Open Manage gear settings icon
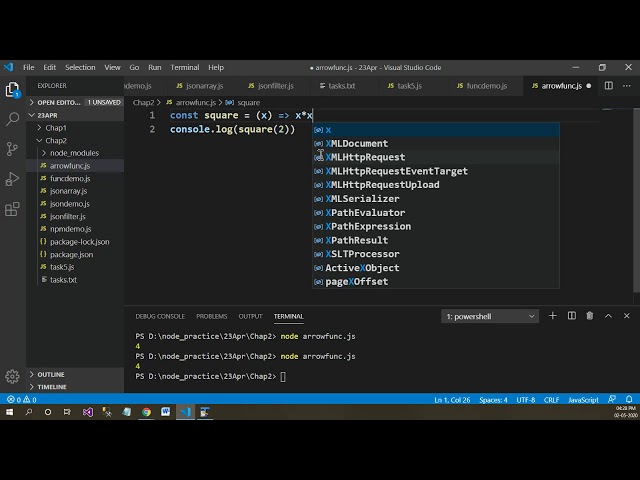 pos(13,376)
